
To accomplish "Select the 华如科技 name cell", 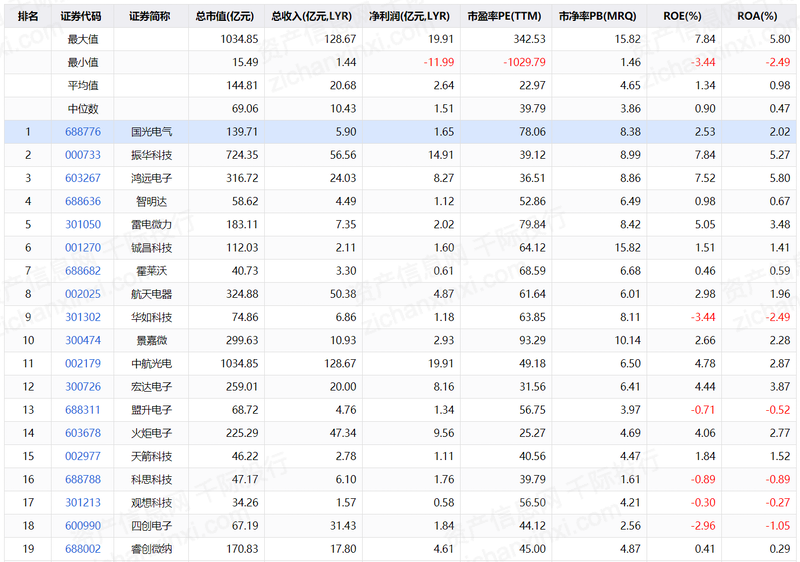I will [x=151, y=317].
